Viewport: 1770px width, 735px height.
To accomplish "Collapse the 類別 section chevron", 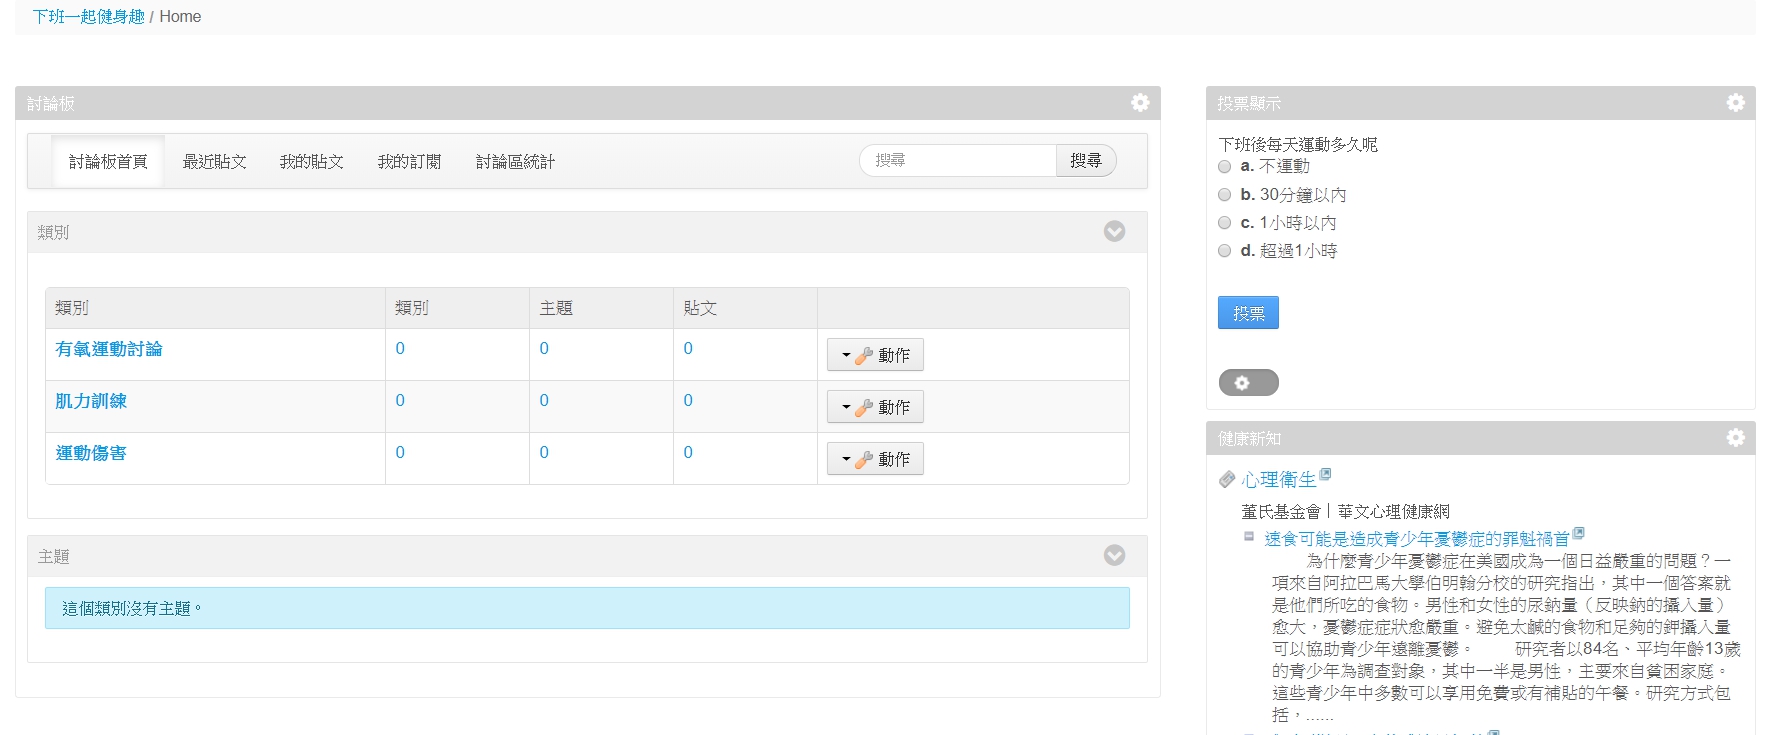I will coord(1114,232).
